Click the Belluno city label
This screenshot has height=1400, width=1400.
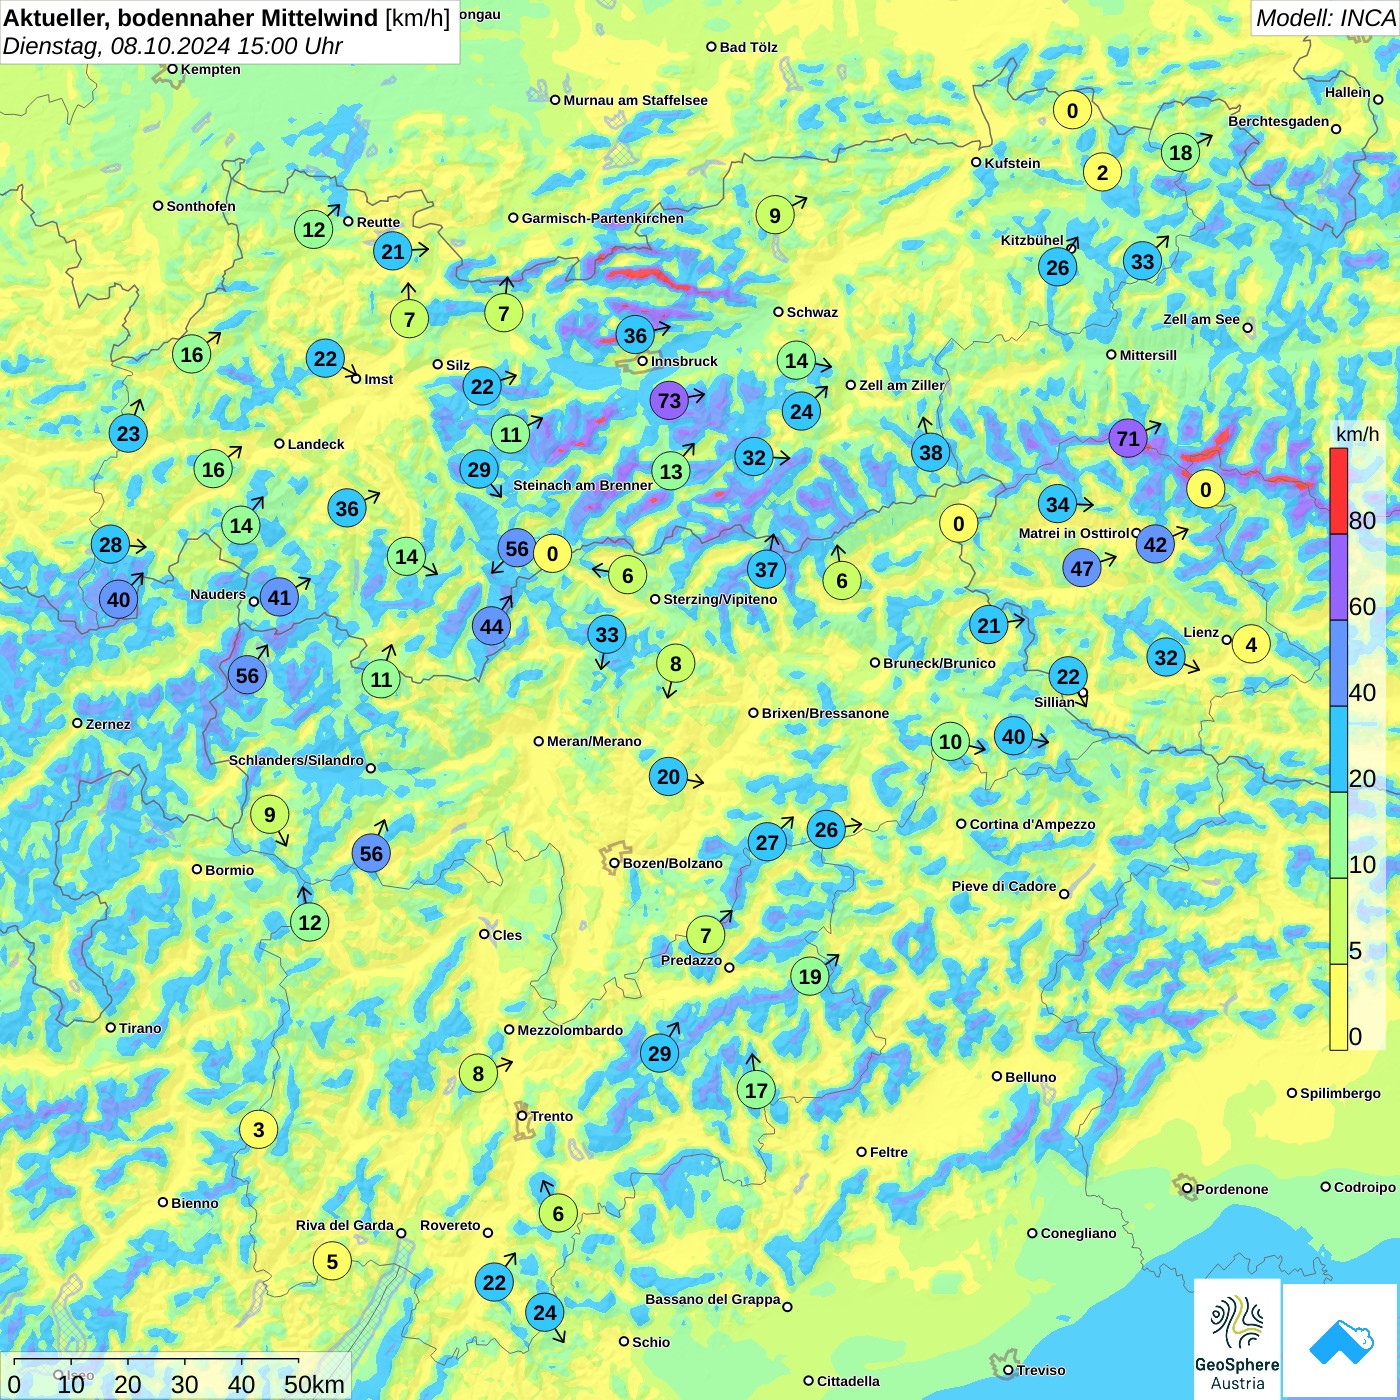(1030, 1077)
